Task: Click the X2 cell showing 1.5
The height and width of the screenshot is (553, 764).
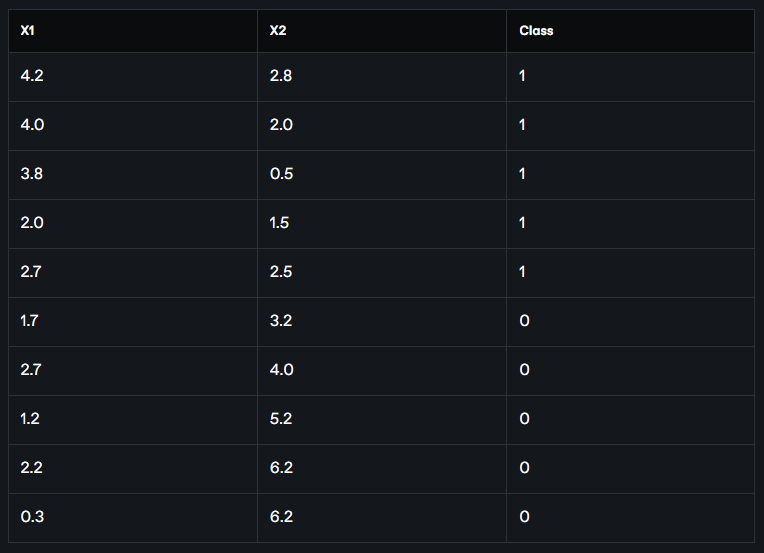Action: (280, 223)
